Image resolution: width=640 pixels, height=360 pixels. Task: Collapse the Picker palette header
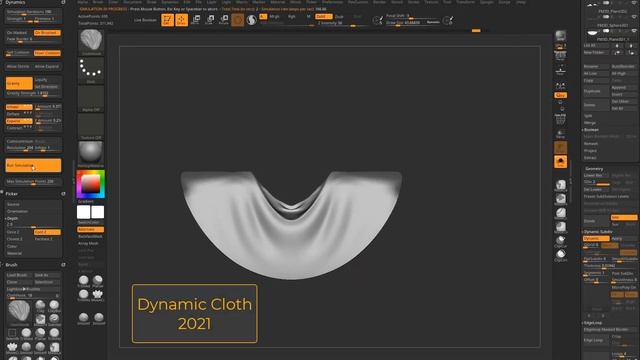point(11,194)
